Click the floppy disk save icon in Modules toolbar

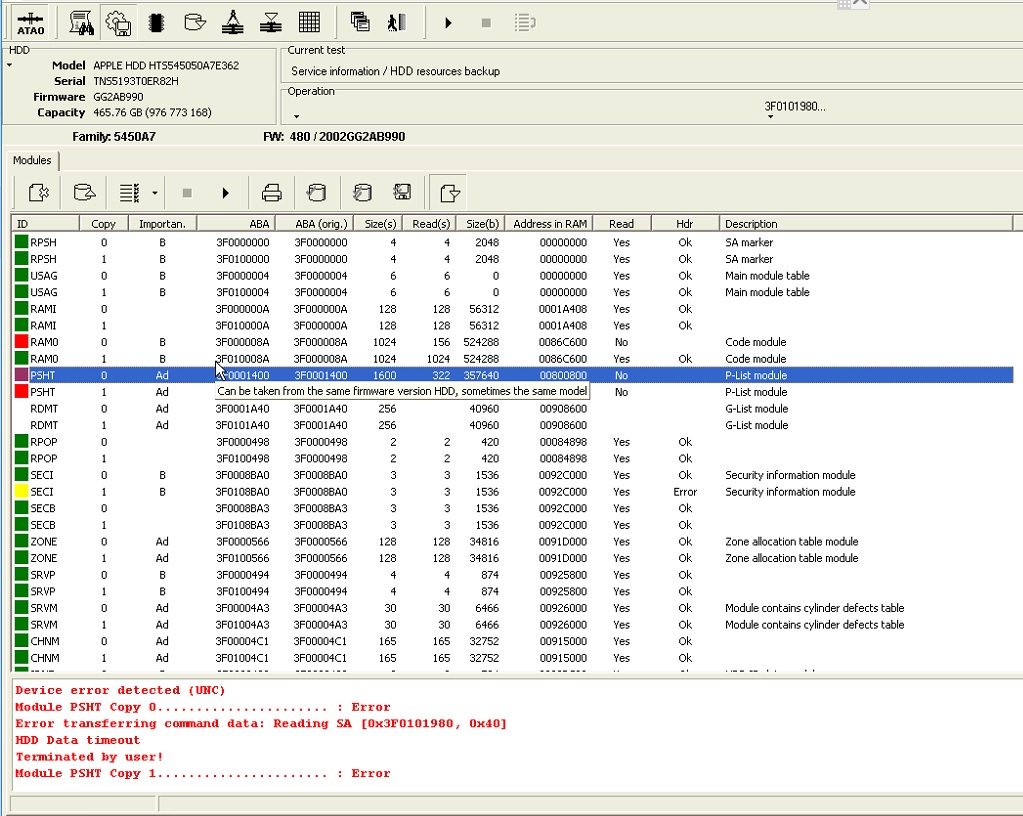[403, 192]
